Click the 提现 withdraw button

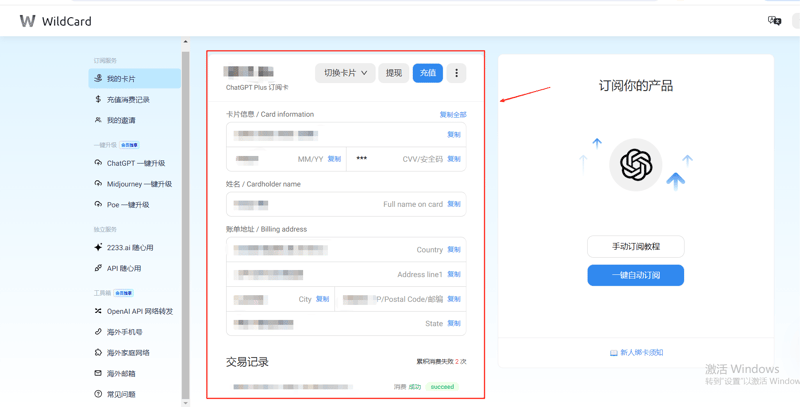click(393, 73)
